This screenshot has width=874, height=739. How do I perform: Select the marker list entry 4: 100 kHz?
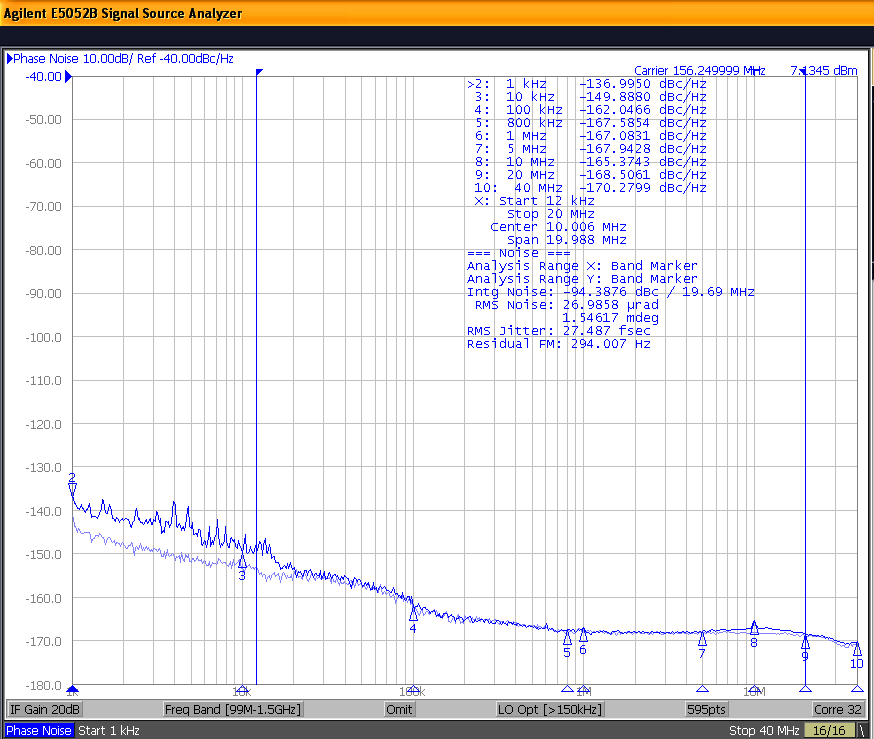point(520,109)
